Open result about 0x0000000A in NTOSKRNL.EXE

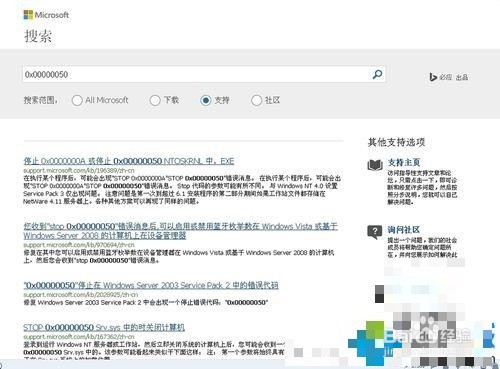129,161
